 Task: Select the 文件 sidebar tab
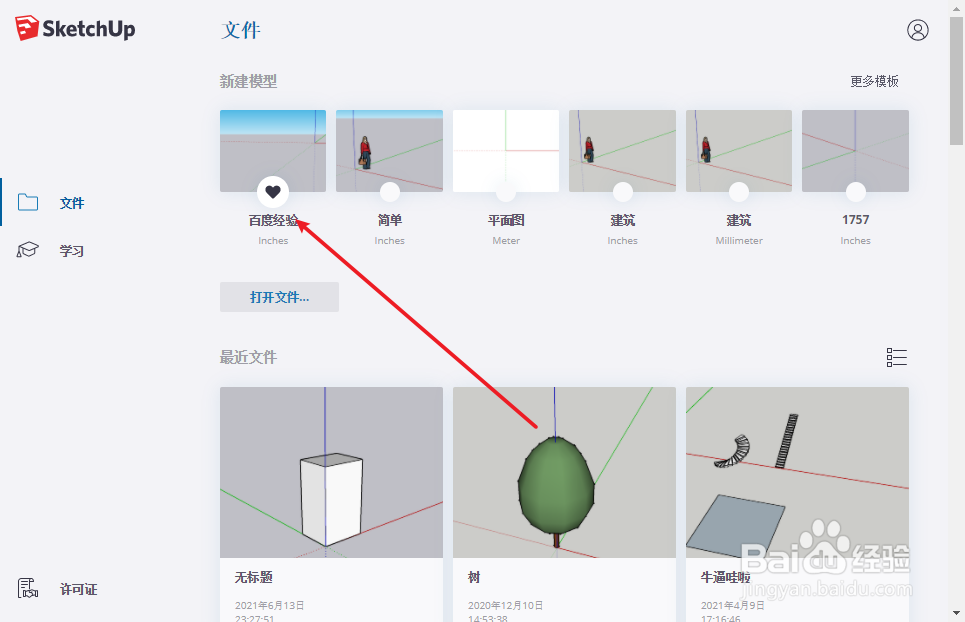tap(71, 203)
